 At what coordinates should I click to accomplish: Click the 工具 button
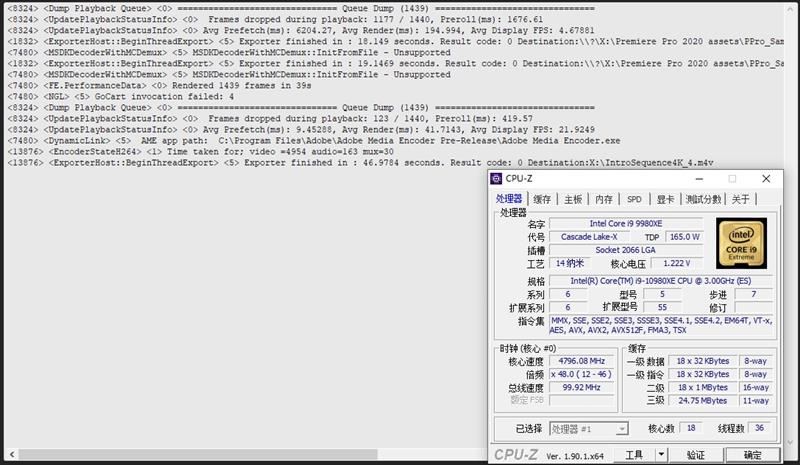pyautogui.click(x=634, y=455)
